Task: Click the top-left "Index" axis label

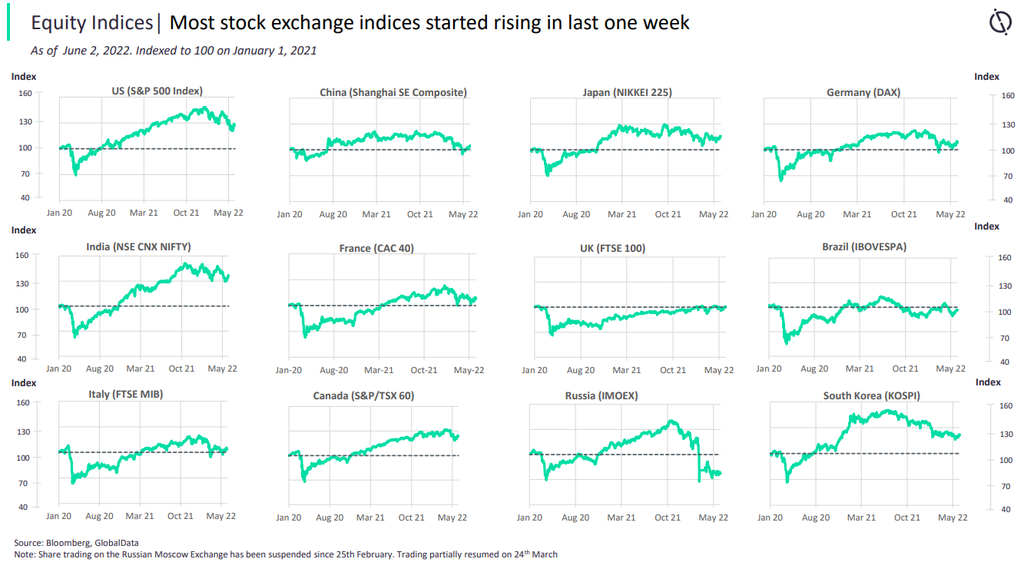Action: (23, 76)
